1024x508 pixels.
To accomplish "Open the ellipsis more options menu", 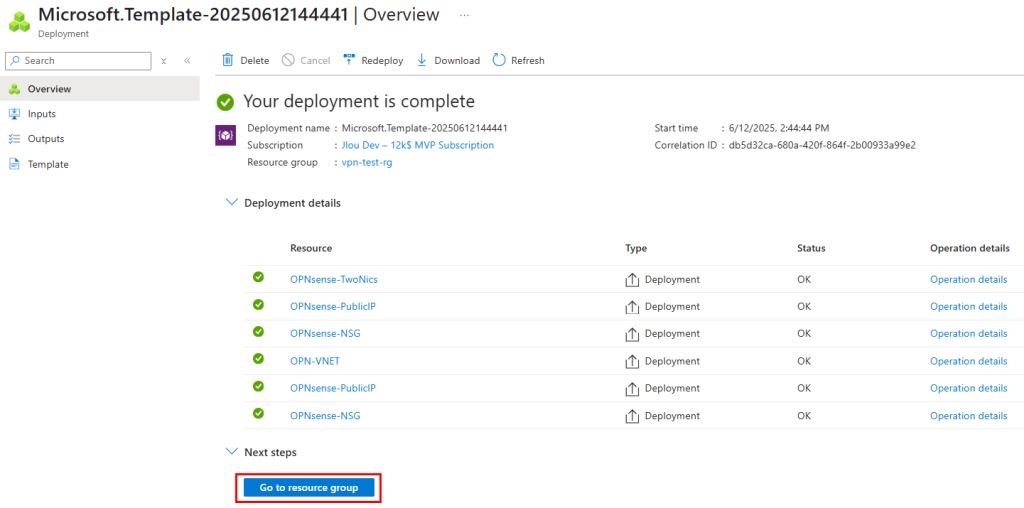I will 464,15.
